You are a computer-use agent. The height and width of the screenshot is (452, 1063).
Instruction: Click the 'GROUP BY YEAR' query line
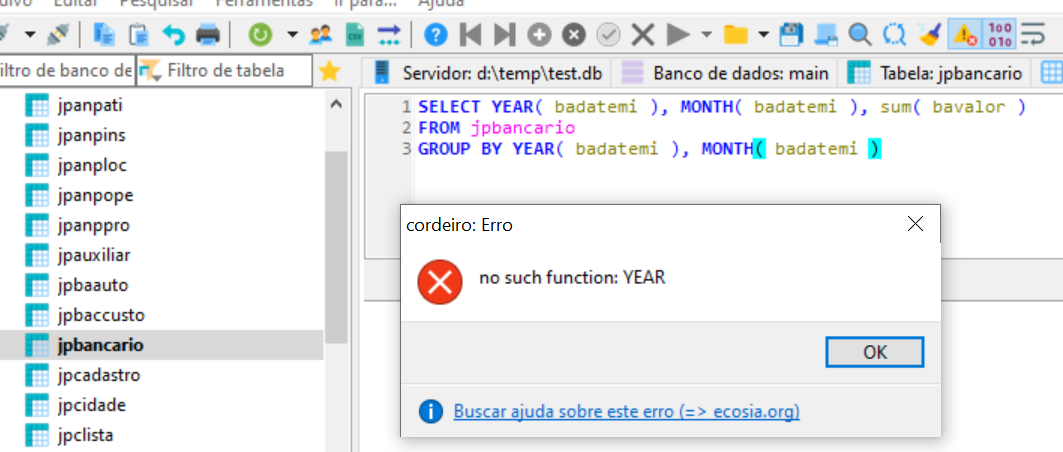[649, 148]
